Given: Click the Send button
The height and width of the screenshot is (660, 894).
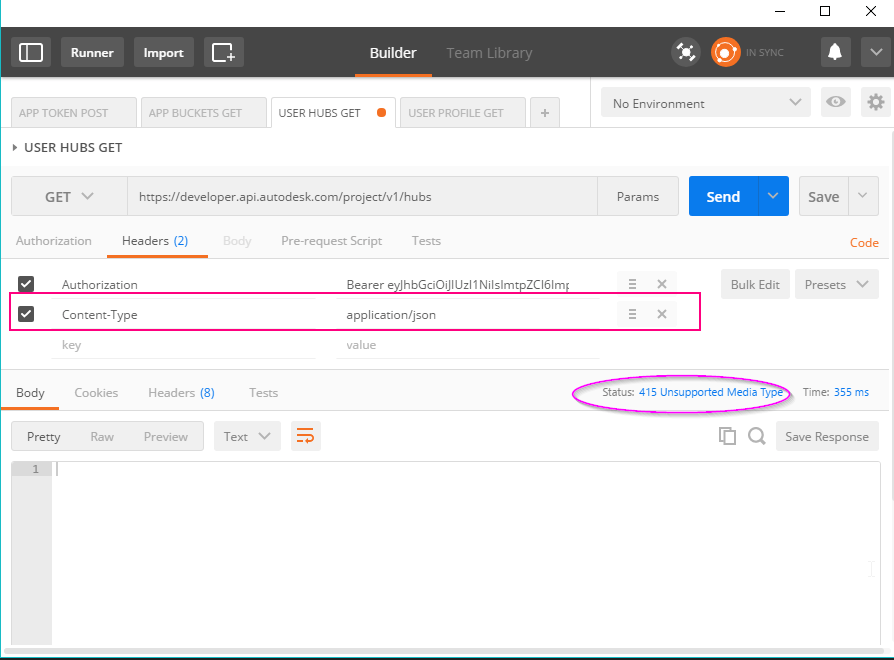Looking at the screenshot, I should (x=722, y=196).
